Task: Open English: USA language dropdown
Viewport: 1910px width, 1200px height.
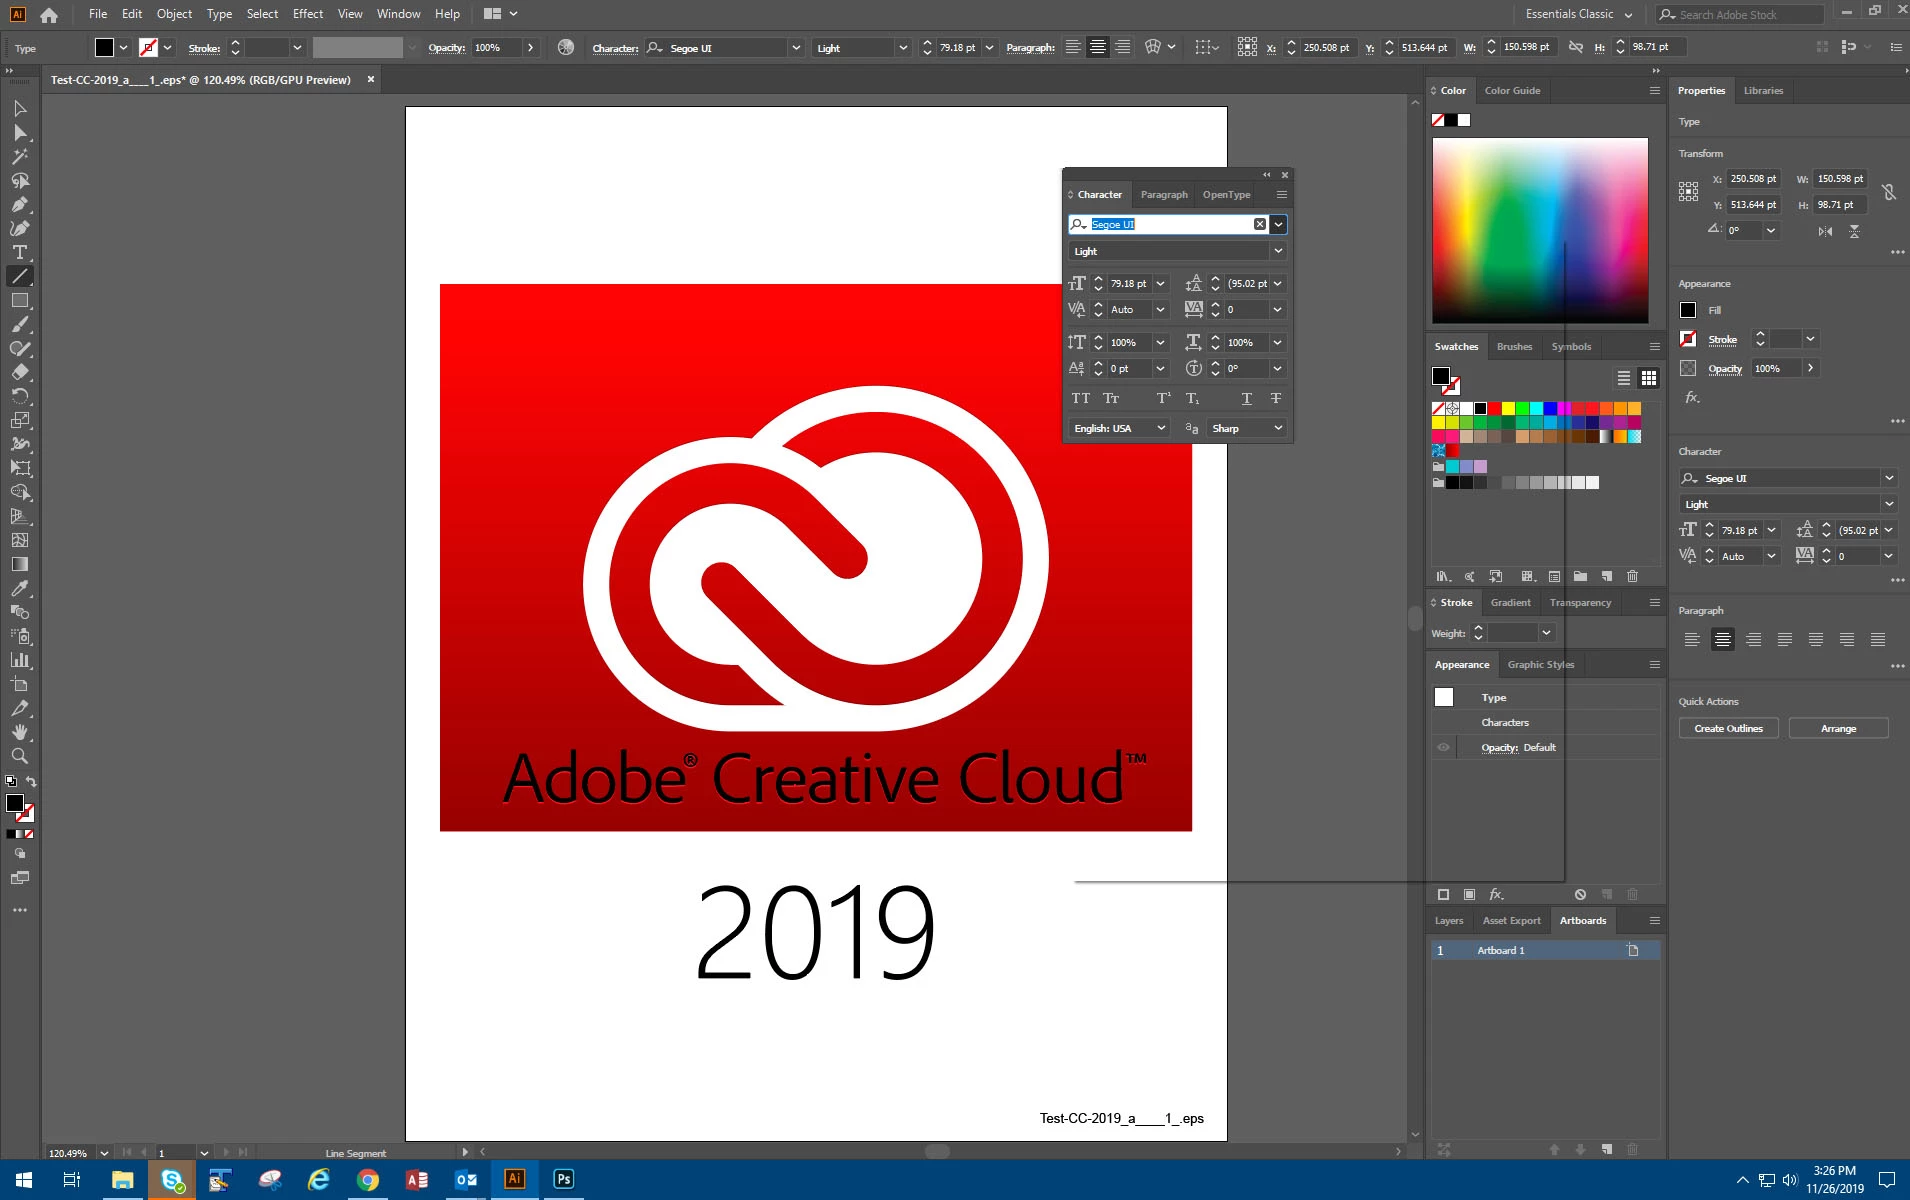Action: pos(1119,428)
